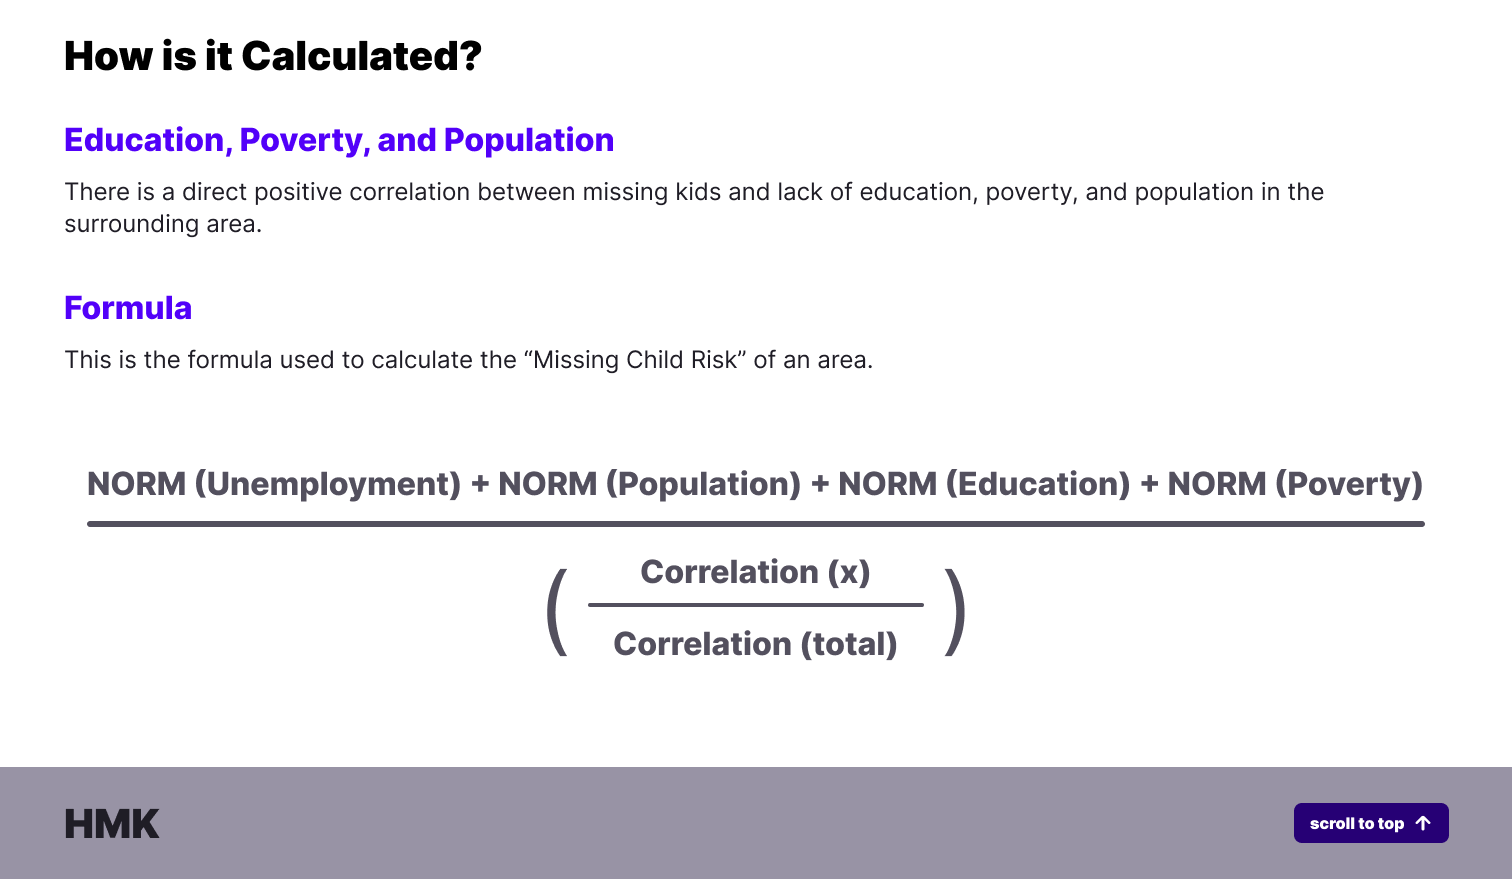This screenshot has width=1512, height=879.
Task: Click the purple "Formula" subheading
Action: [128, 308]
